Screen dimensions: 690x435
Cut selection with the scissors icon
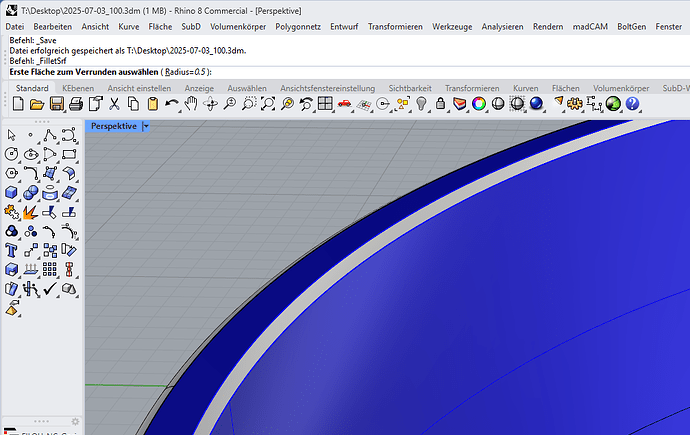click(x=114, y=104)
